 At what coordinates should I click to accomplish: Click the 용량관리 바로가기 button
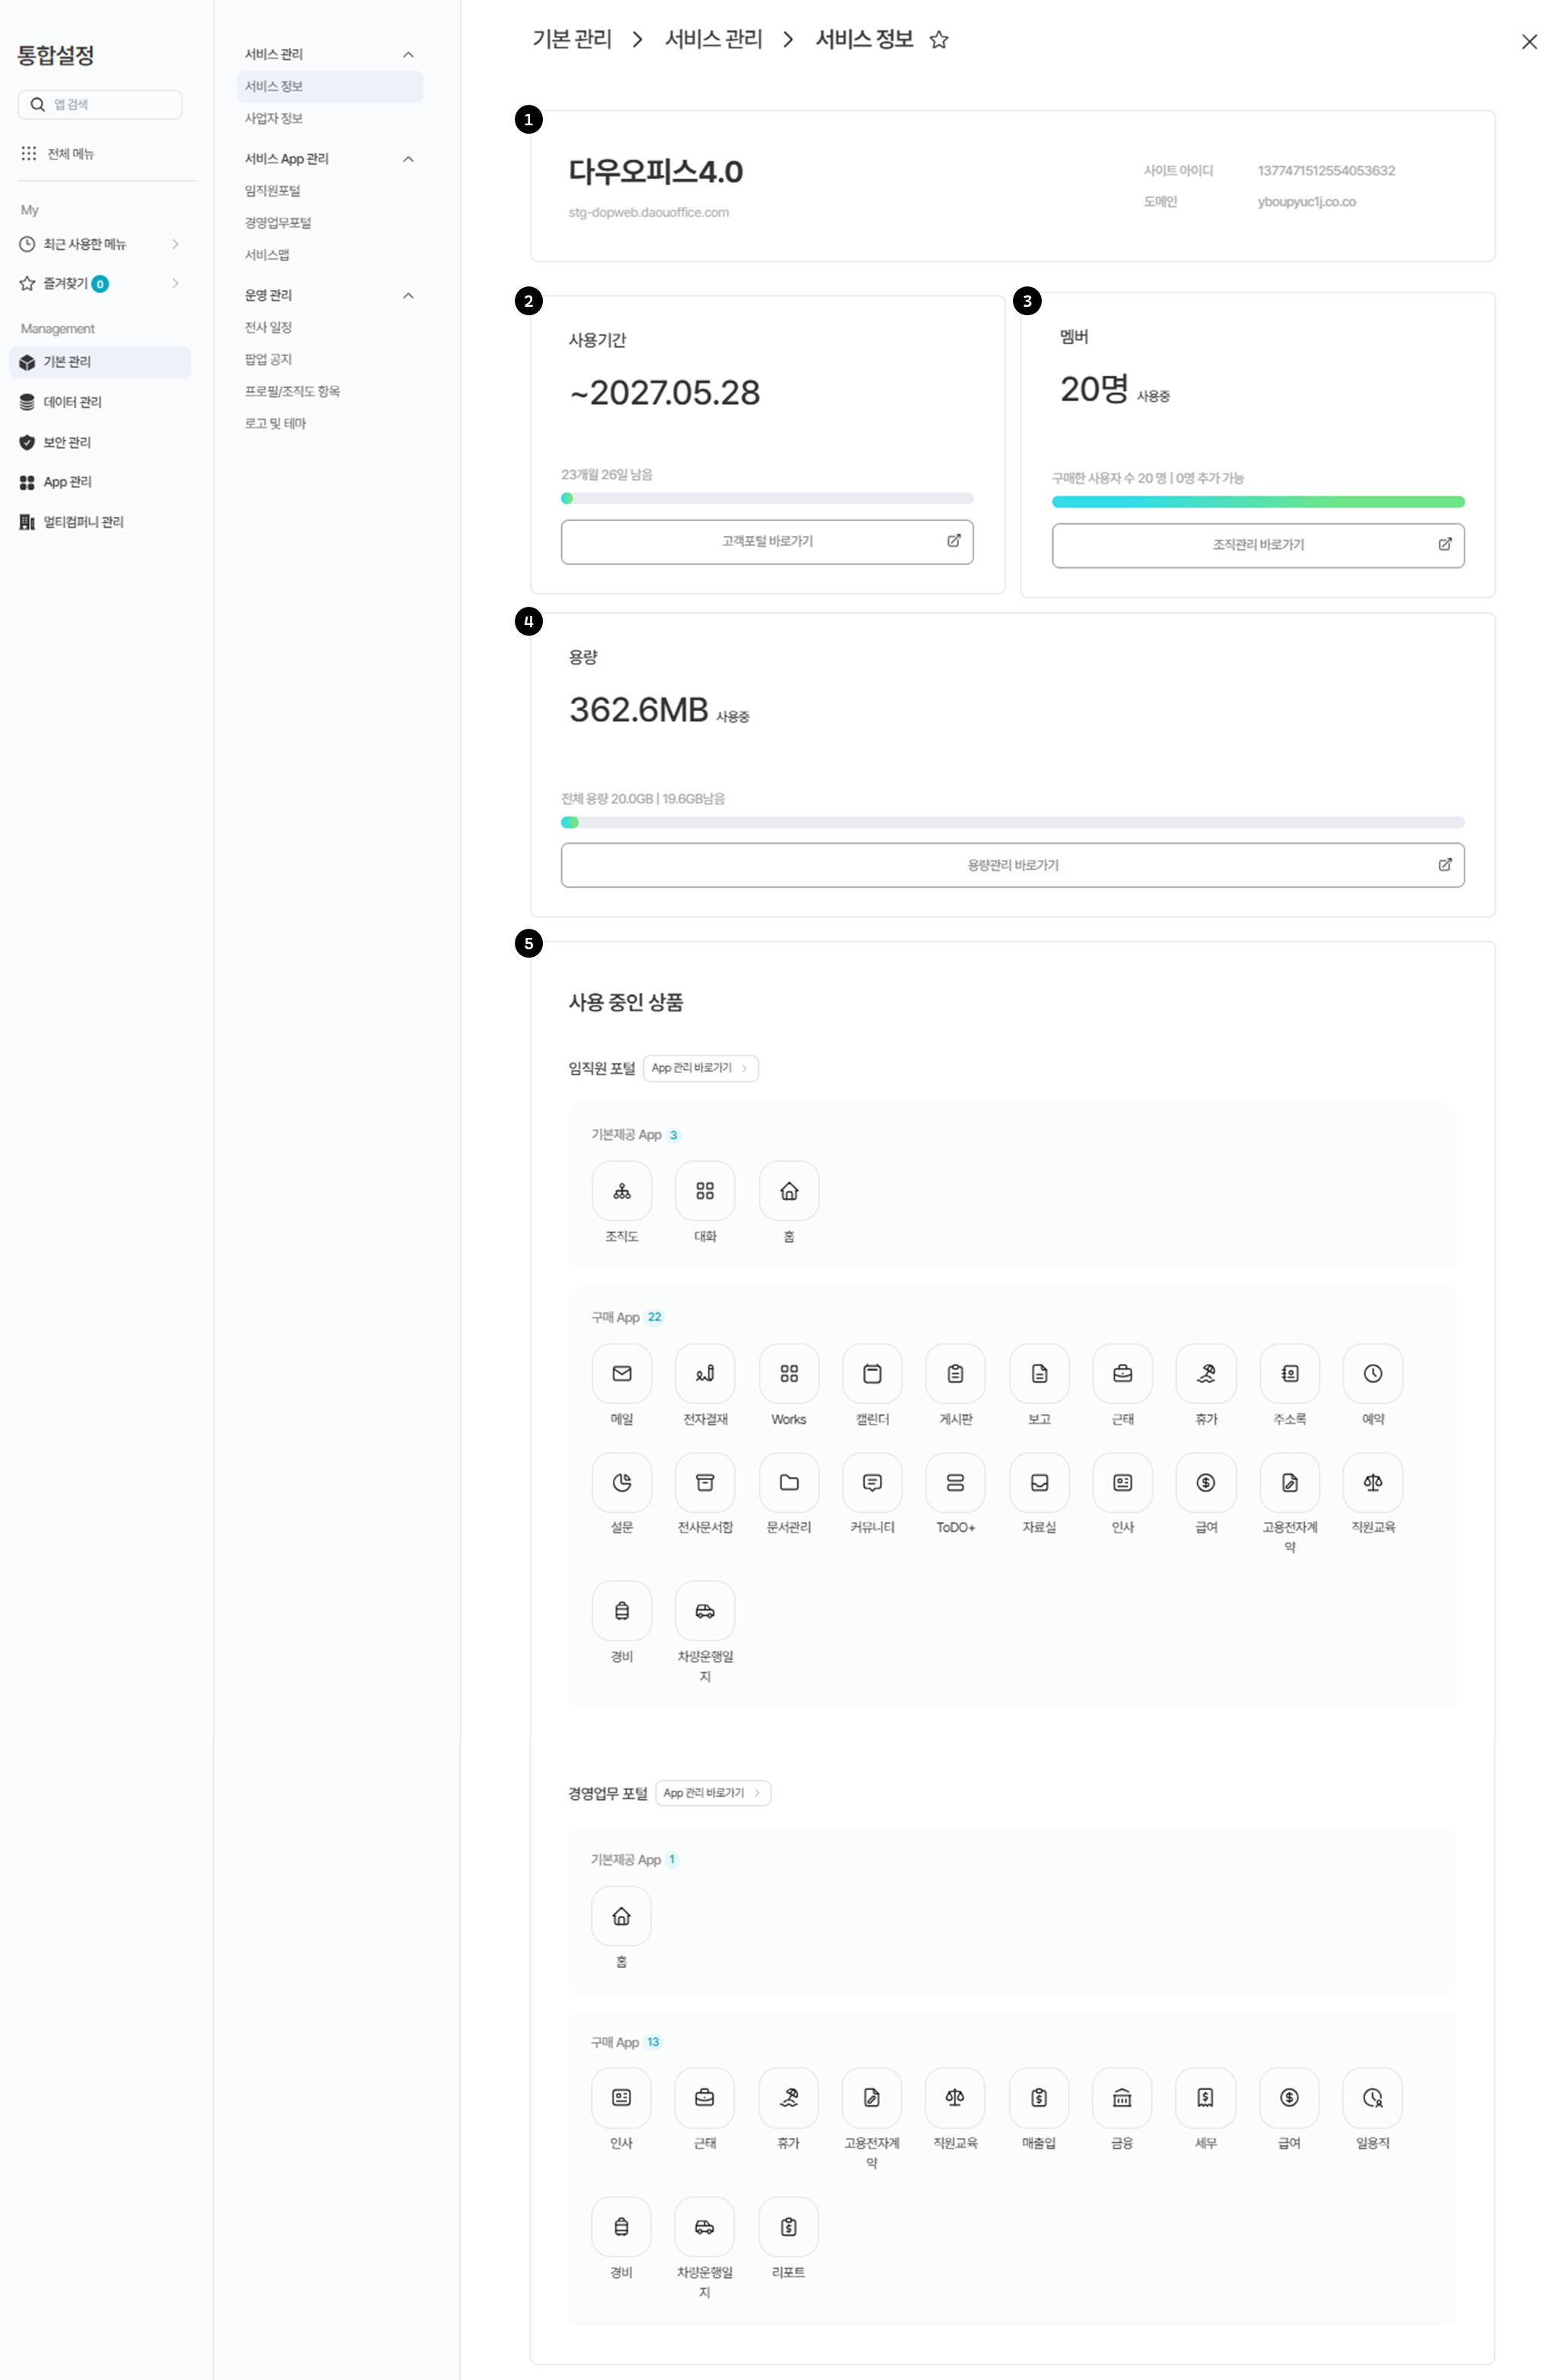click(x=1012, y=865)
